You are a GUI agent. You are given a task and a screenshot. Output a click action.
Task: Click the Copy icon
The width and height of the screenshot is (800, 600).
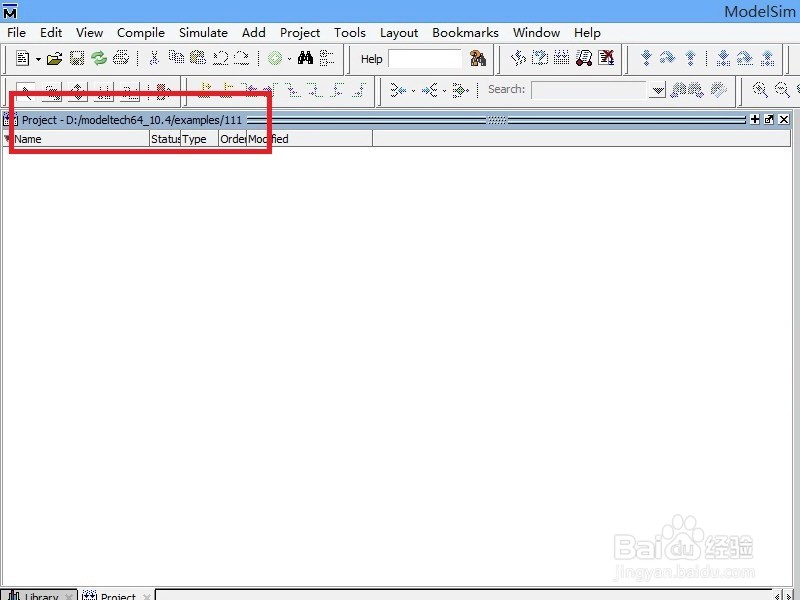click(177, 58)
